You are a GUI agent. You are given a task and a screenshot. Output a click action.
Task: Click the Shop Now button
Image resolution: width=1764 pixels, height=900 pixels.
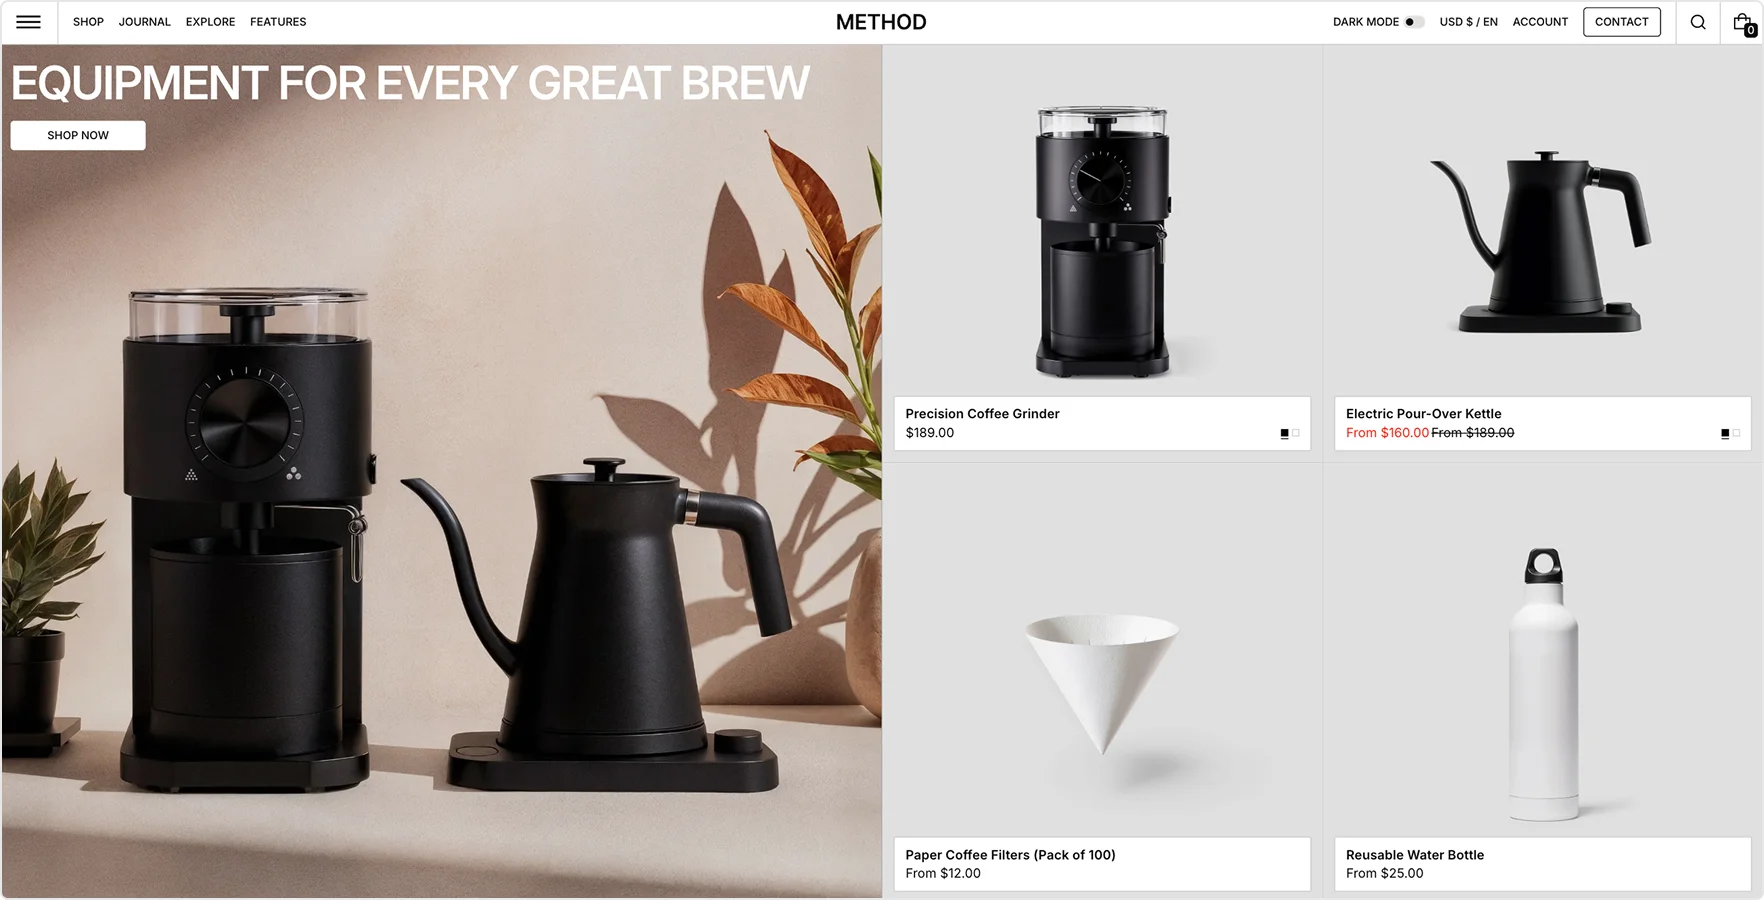[78, 135]
